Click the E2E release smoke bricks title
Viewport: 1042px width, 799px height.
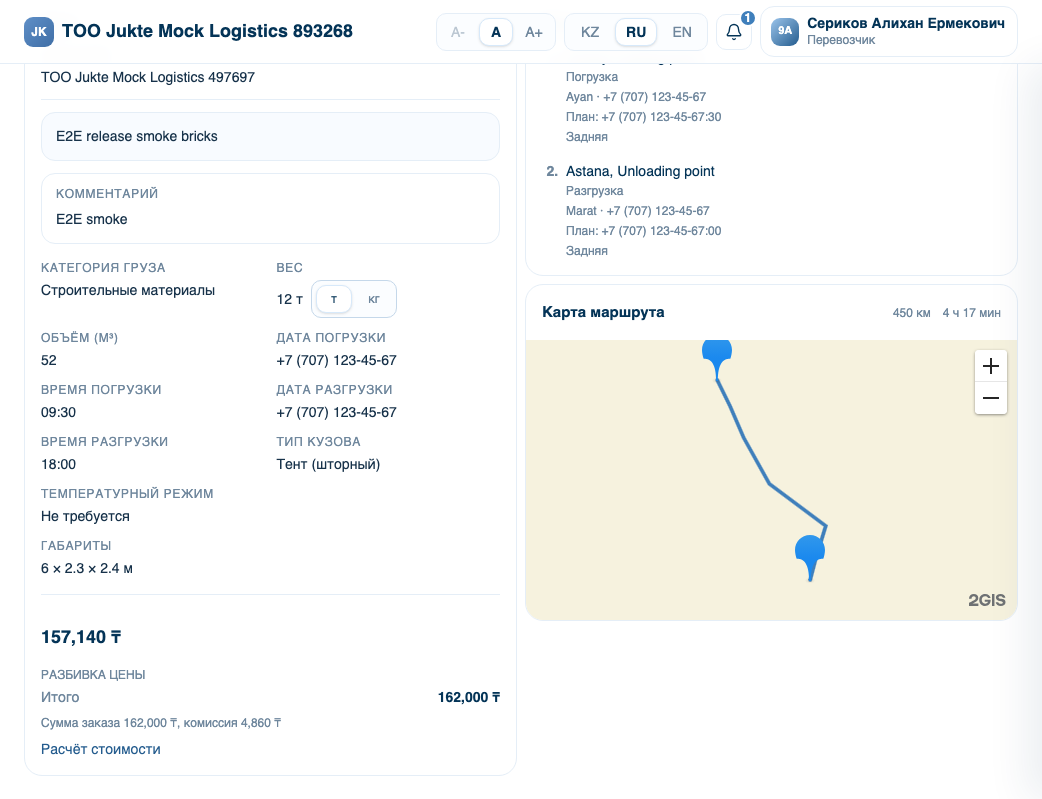[x=137, y=136]
